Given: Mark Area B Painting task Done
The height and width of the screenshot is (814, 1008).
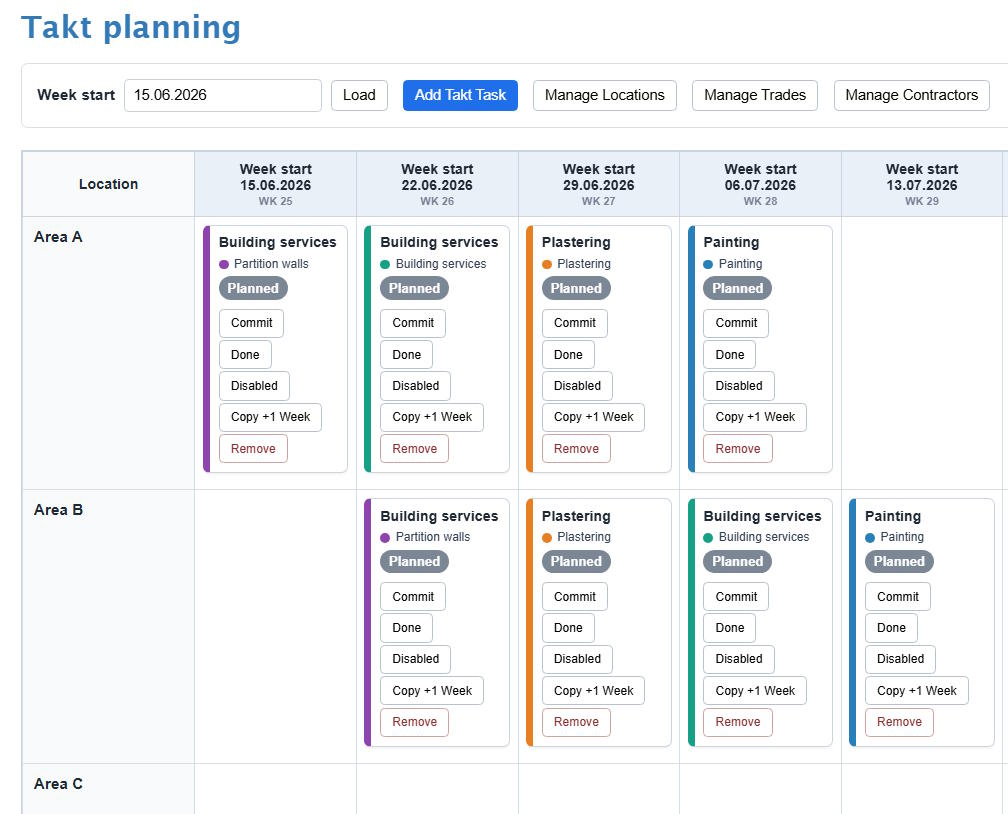Looking at the screenshot, I should pos(891,628).
